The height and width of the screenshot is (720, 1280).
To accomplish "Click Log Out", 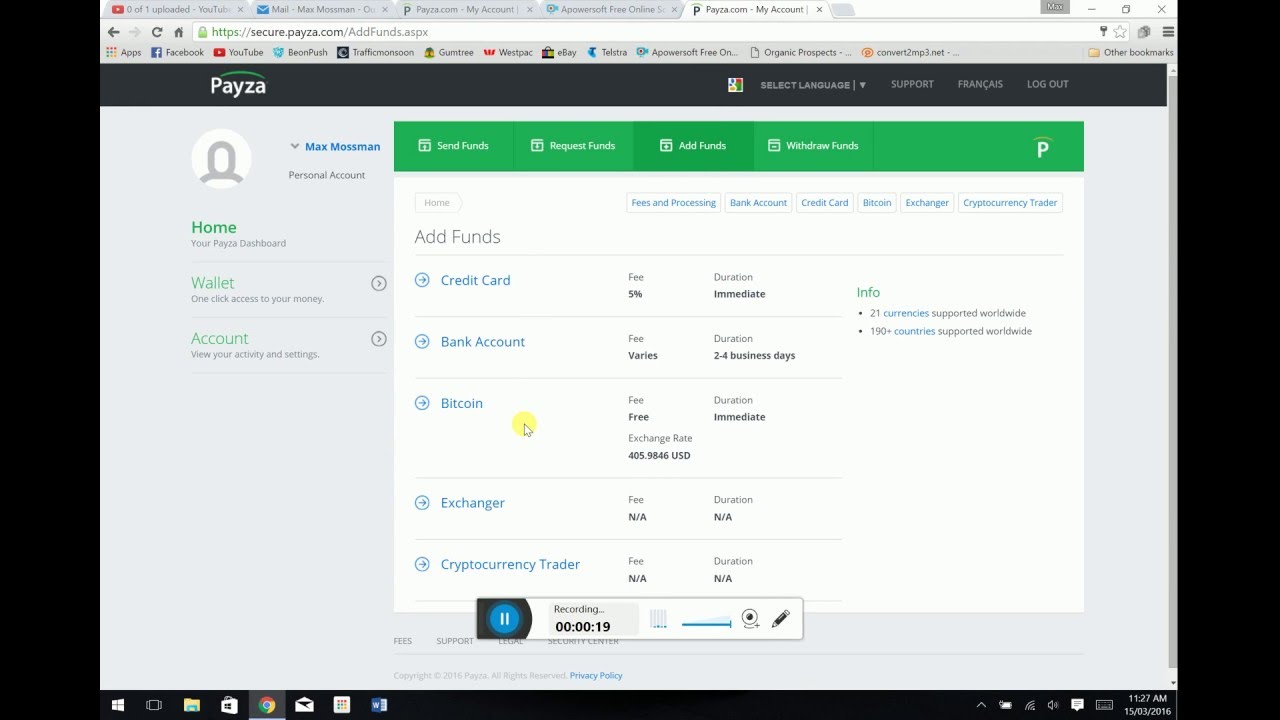I will tap(1047, 84).
